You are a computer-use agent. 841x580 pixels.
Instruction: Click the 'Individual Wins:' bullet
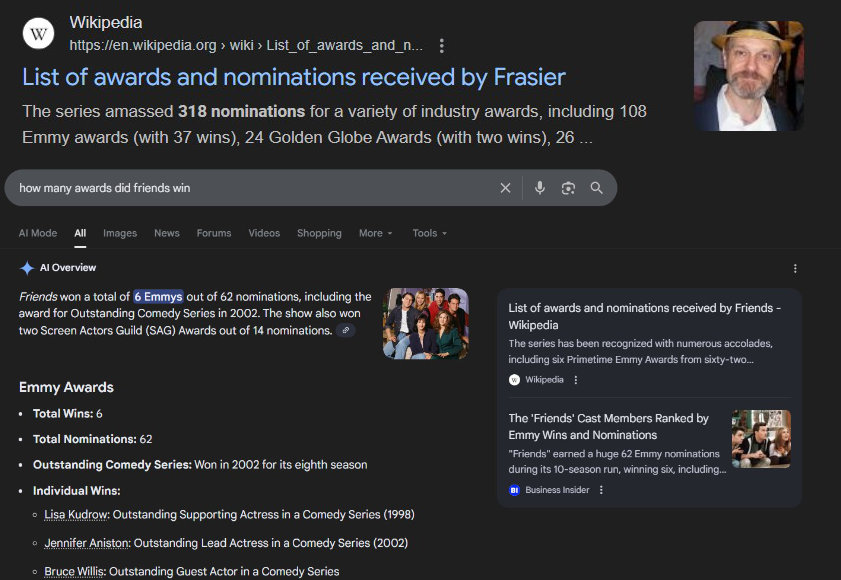tap(77, 491)
